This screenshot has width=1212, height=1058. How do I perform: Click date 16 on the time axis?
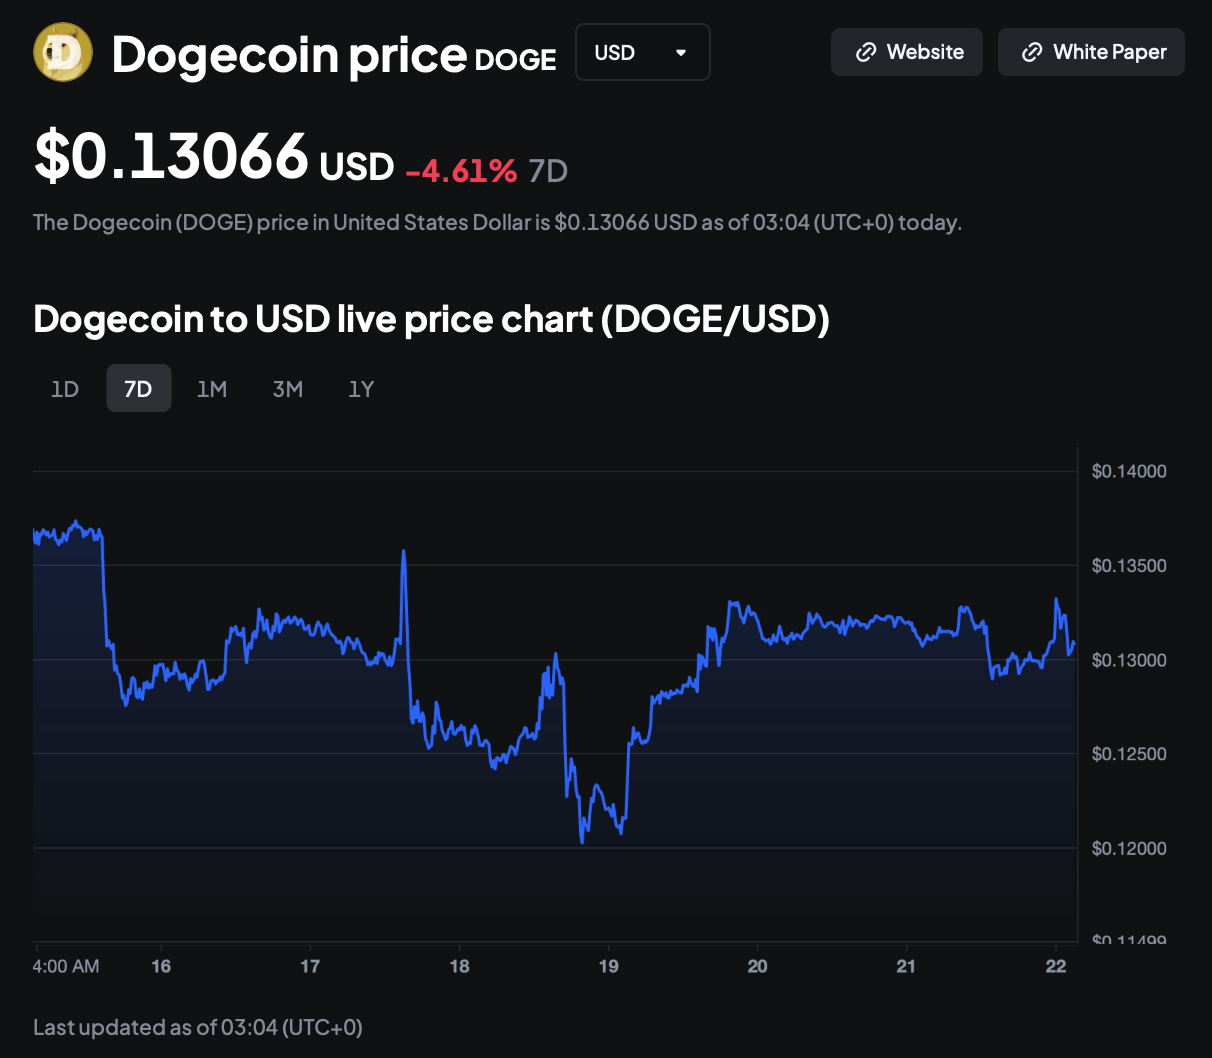coord(161,966)
